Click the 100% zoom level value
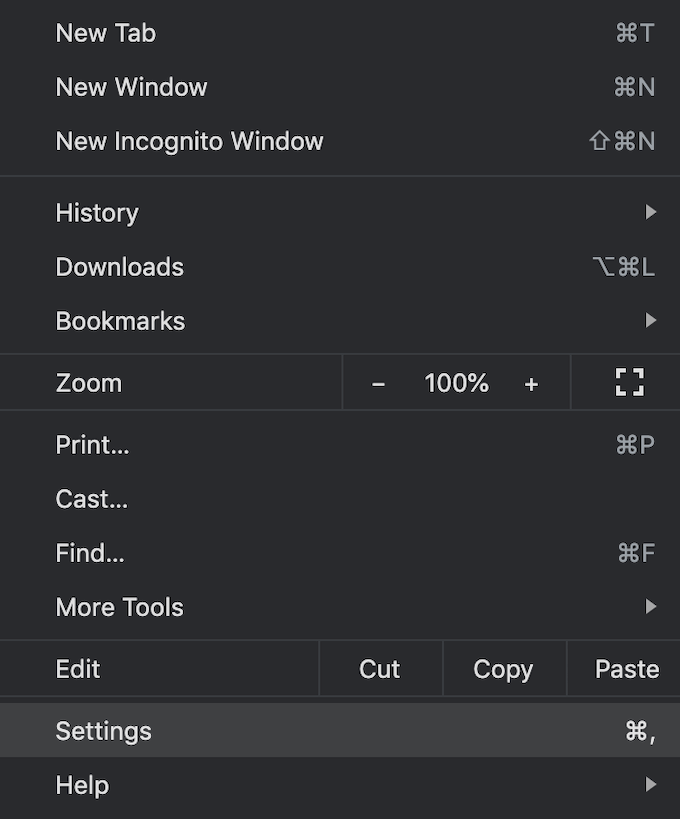Screen dimensions: 680x819 456,383
